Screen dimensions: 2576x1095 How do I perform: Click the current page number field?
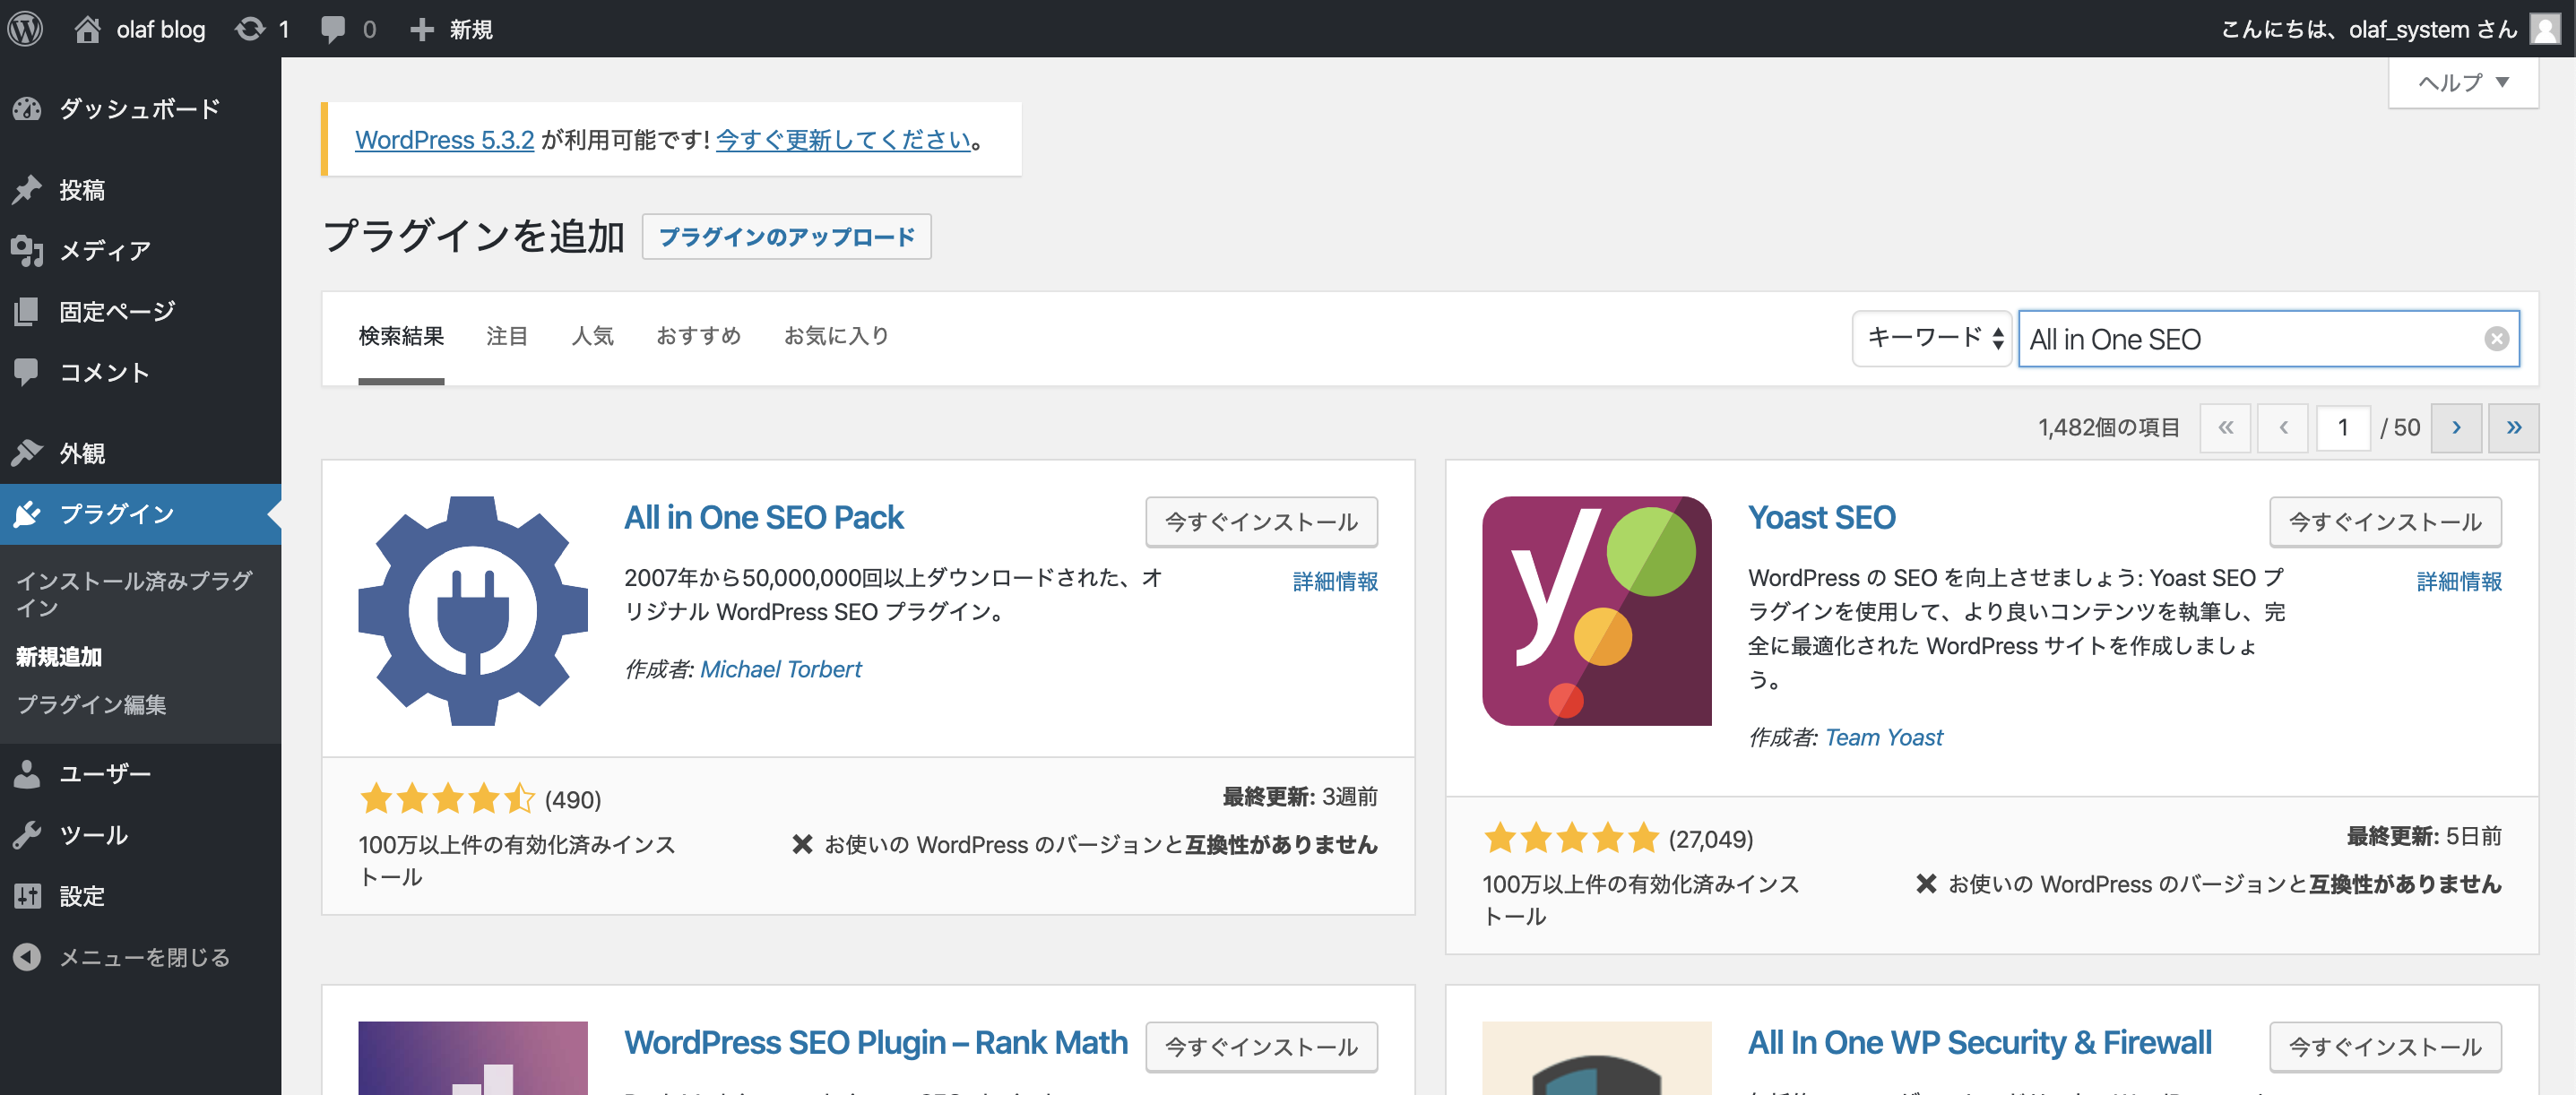(2342, 428)
